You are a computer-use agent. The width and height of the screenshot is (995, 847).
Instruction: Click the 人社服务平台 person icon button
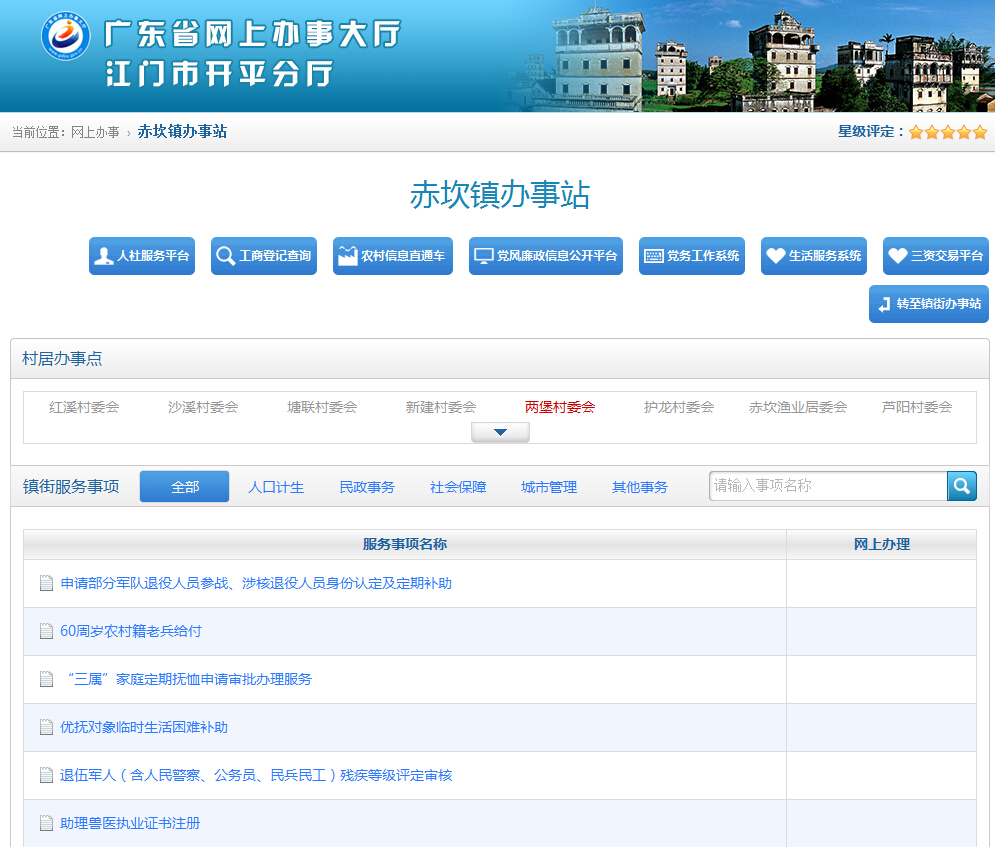click(104, 256)
